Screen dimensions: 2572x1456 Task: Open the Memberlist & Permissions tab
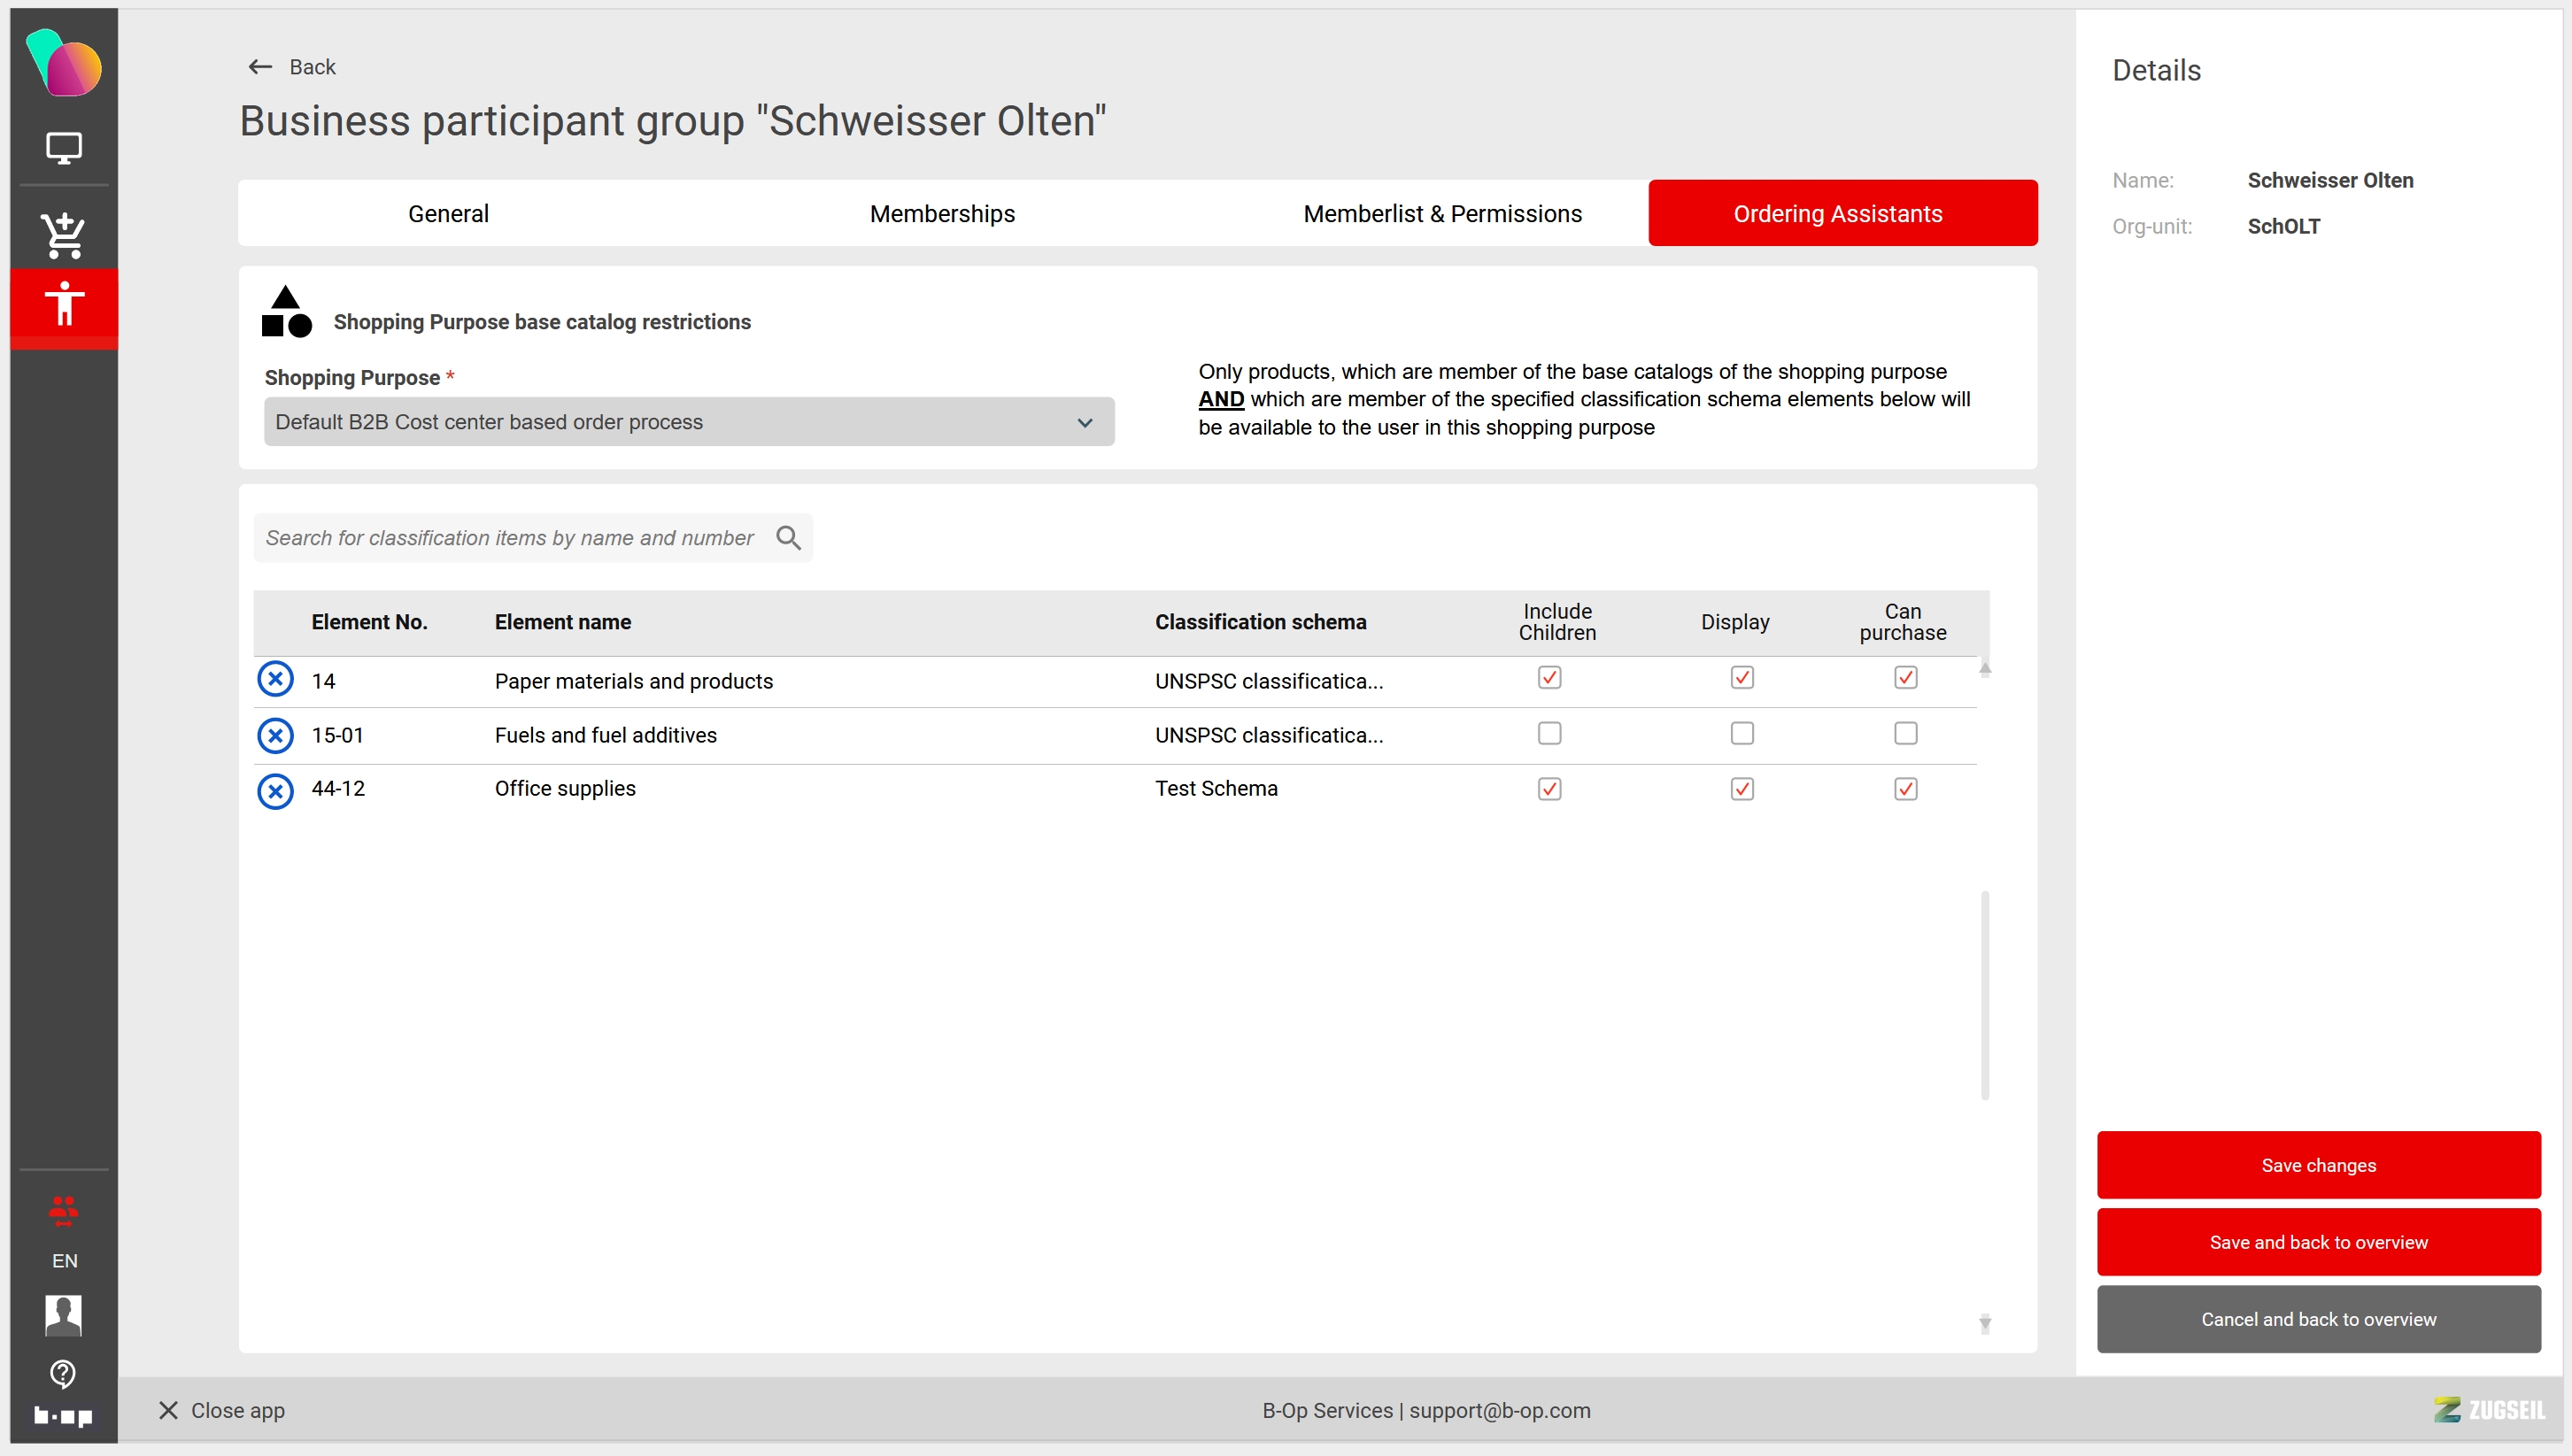coord(1441,213)
